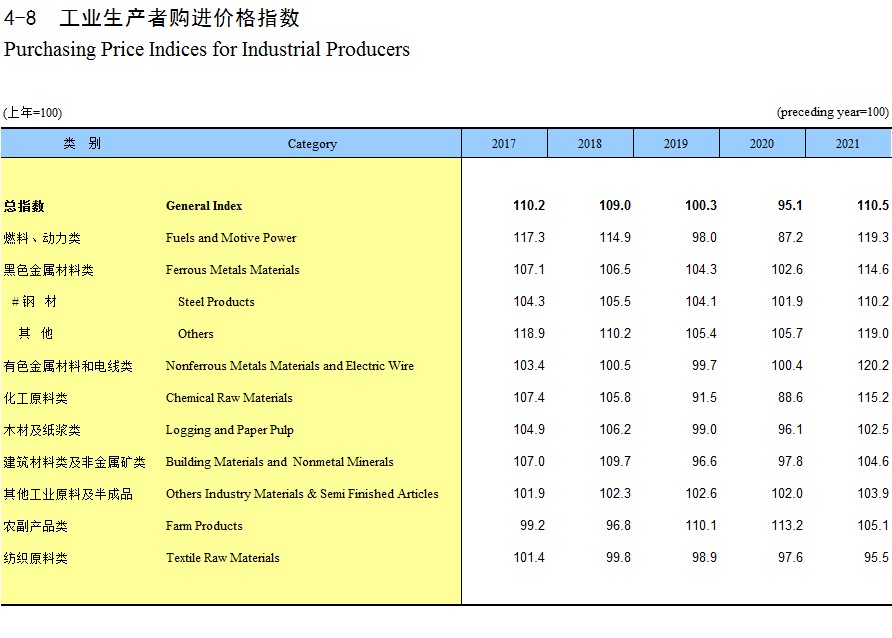Select the Logging and Paper Pulp label
The image size is (892, 638).
click(x=229, y=430)
